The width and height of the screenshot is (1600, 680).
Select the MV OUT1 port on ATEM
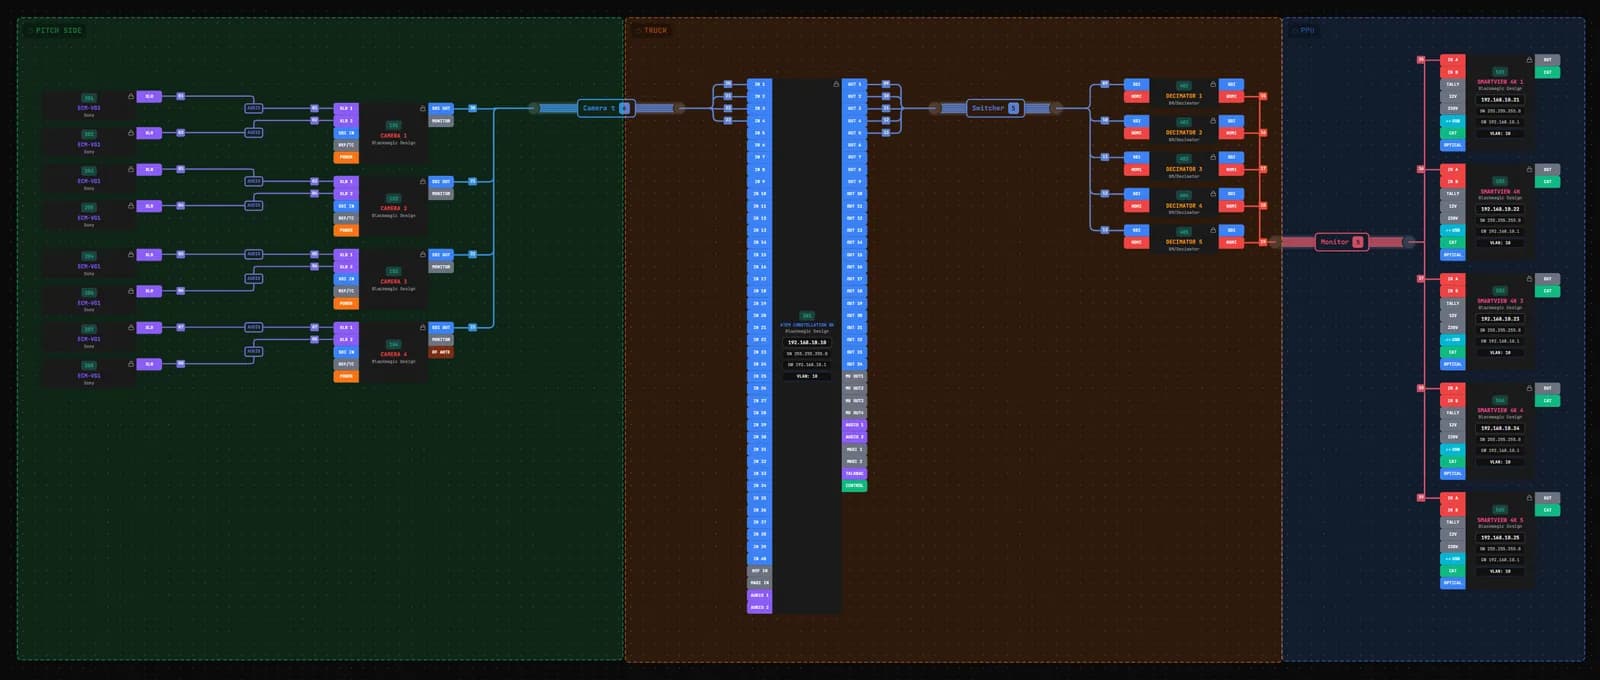pyautogui.click(x=854, y=376)
